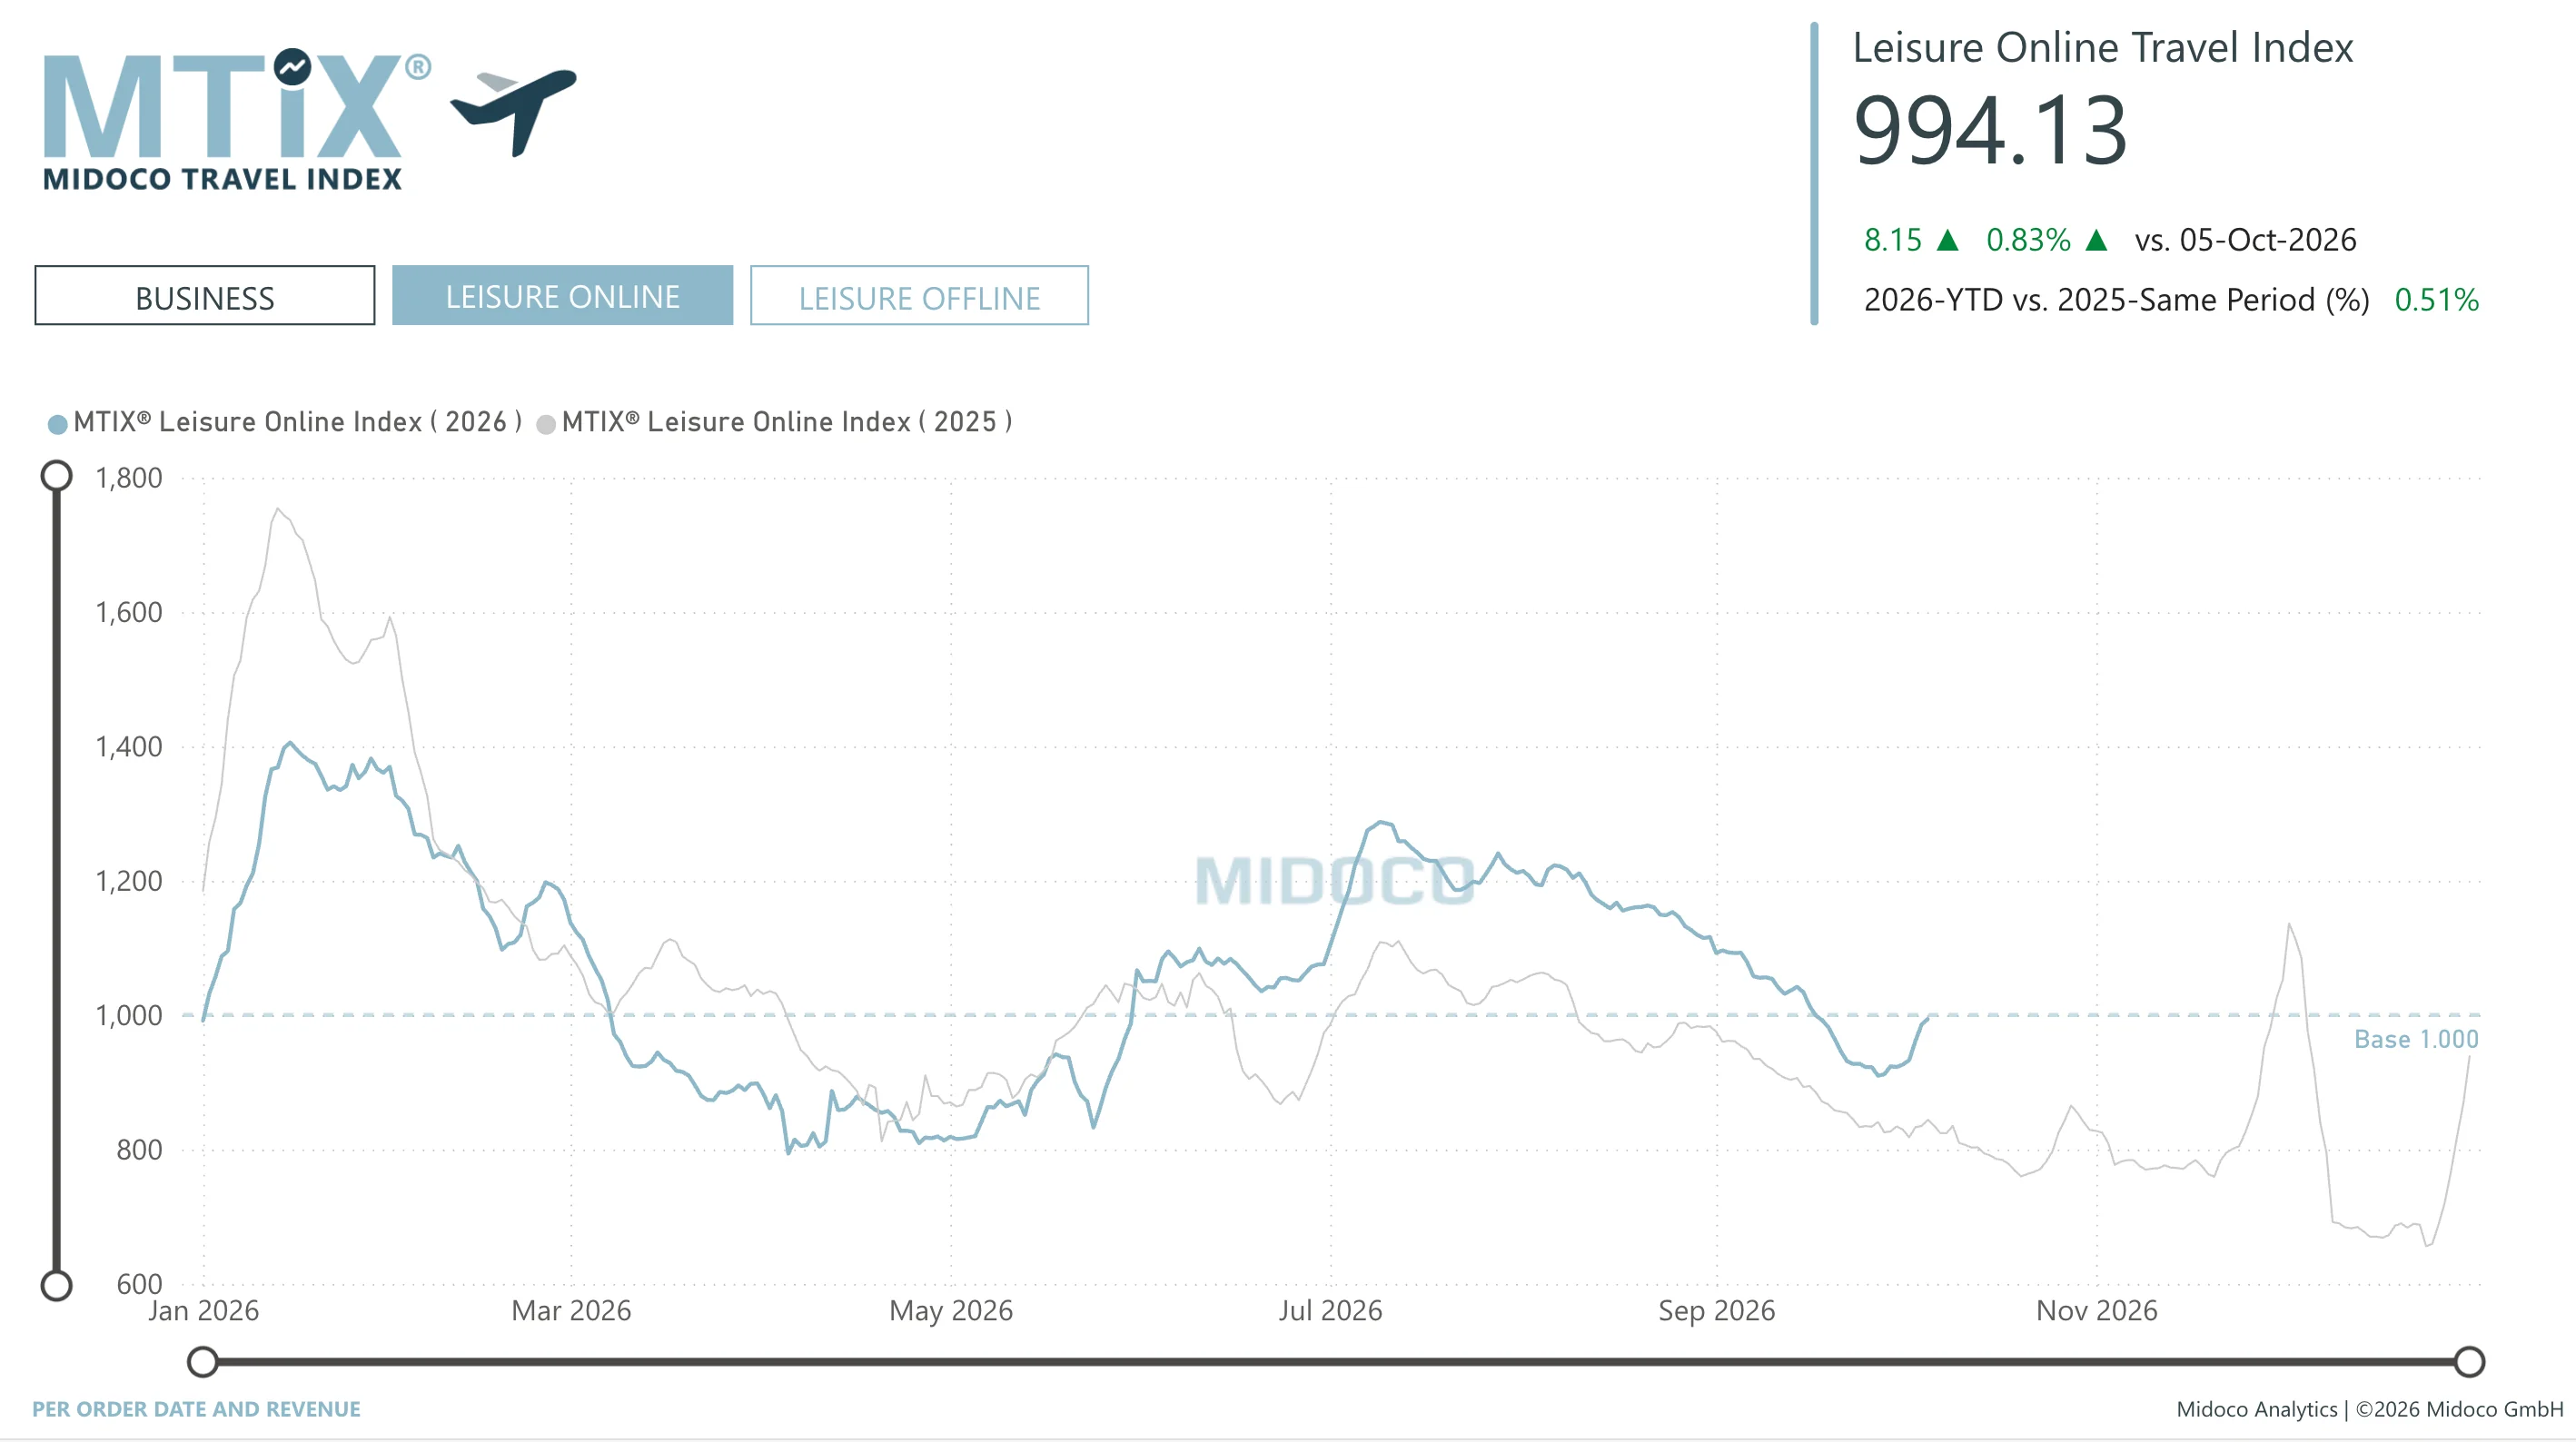Click the 'Sep 2026' x-axis label

1717,1310
